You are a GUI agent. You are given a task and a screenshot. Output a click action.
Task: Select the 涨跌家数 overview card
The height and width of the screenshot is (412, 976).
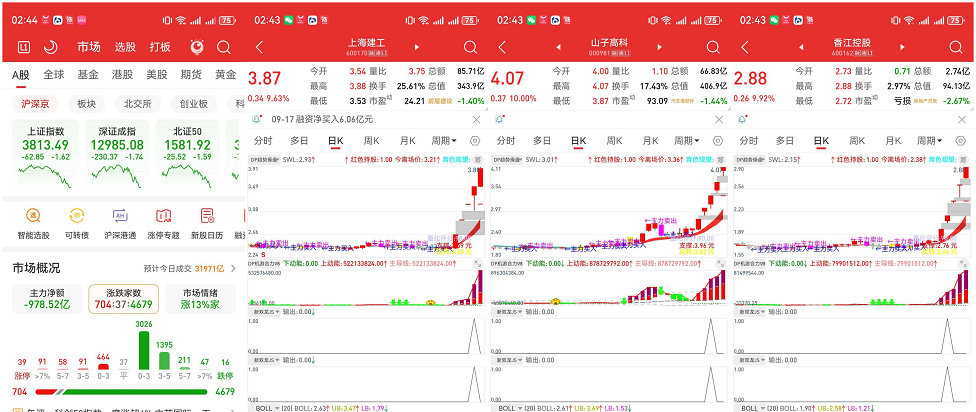pos(123,299)
